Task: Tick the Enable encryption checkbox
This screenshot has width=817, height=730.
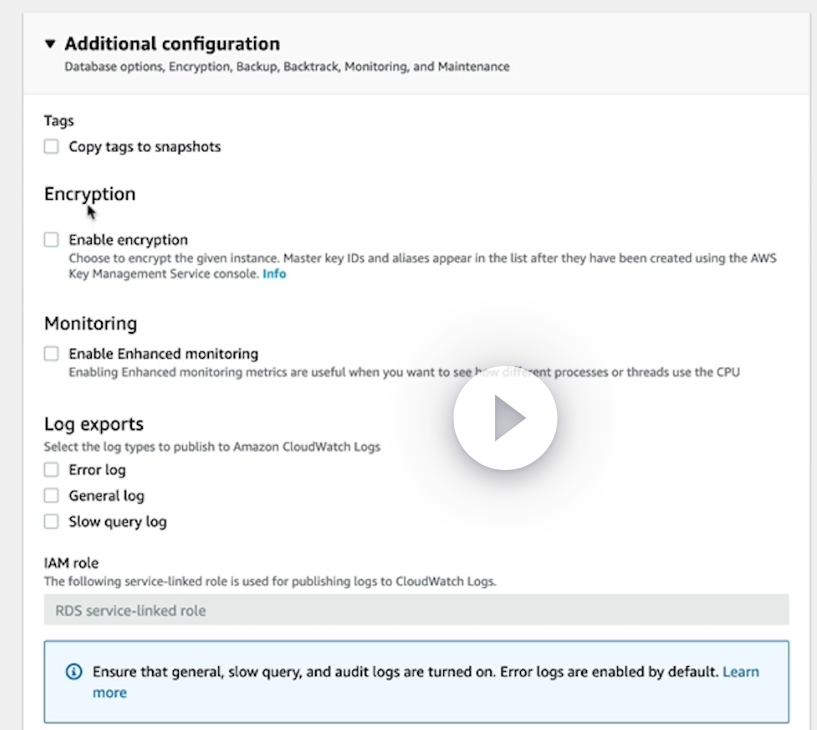Action: tap(52, 240)
